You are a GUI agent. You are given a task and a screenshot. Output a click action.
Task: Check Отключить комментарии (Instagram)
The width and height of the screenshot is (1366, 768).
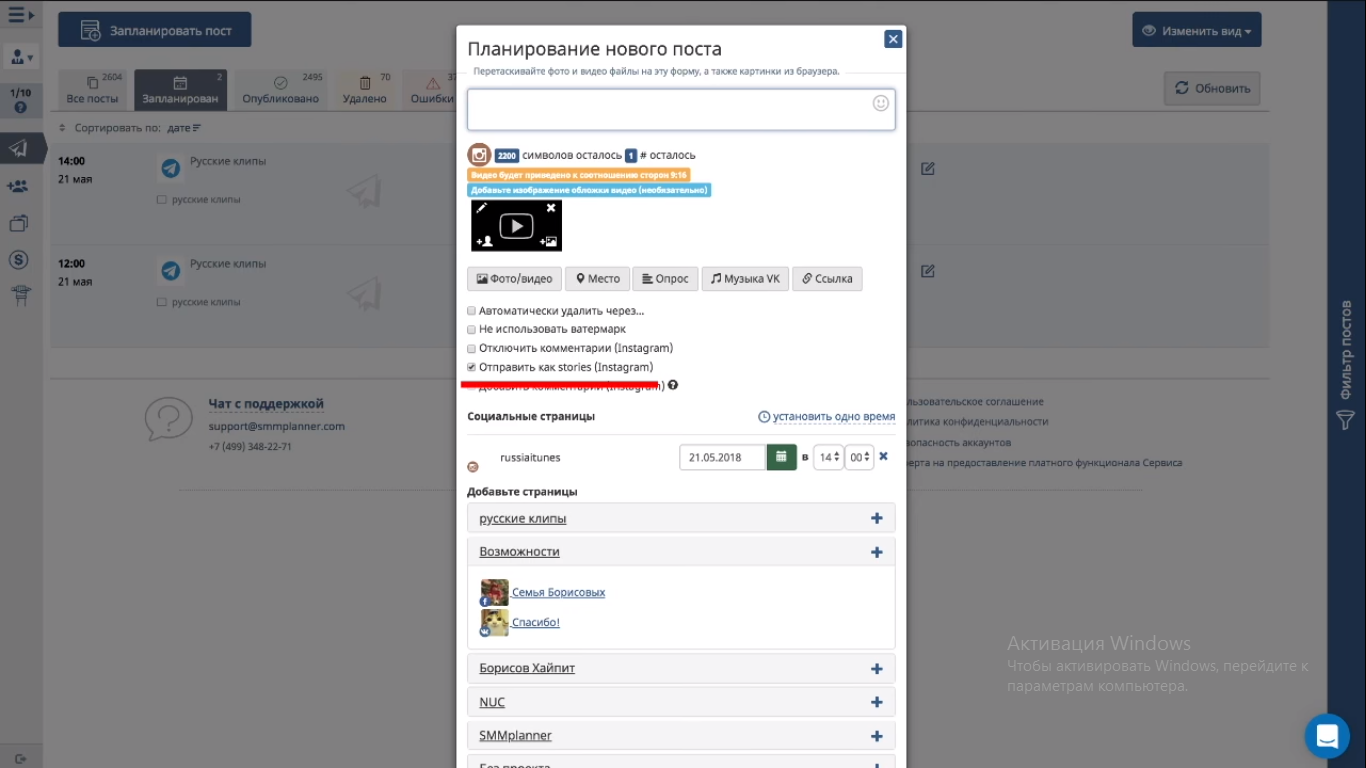pyautogui.click(x=472, y=348)
